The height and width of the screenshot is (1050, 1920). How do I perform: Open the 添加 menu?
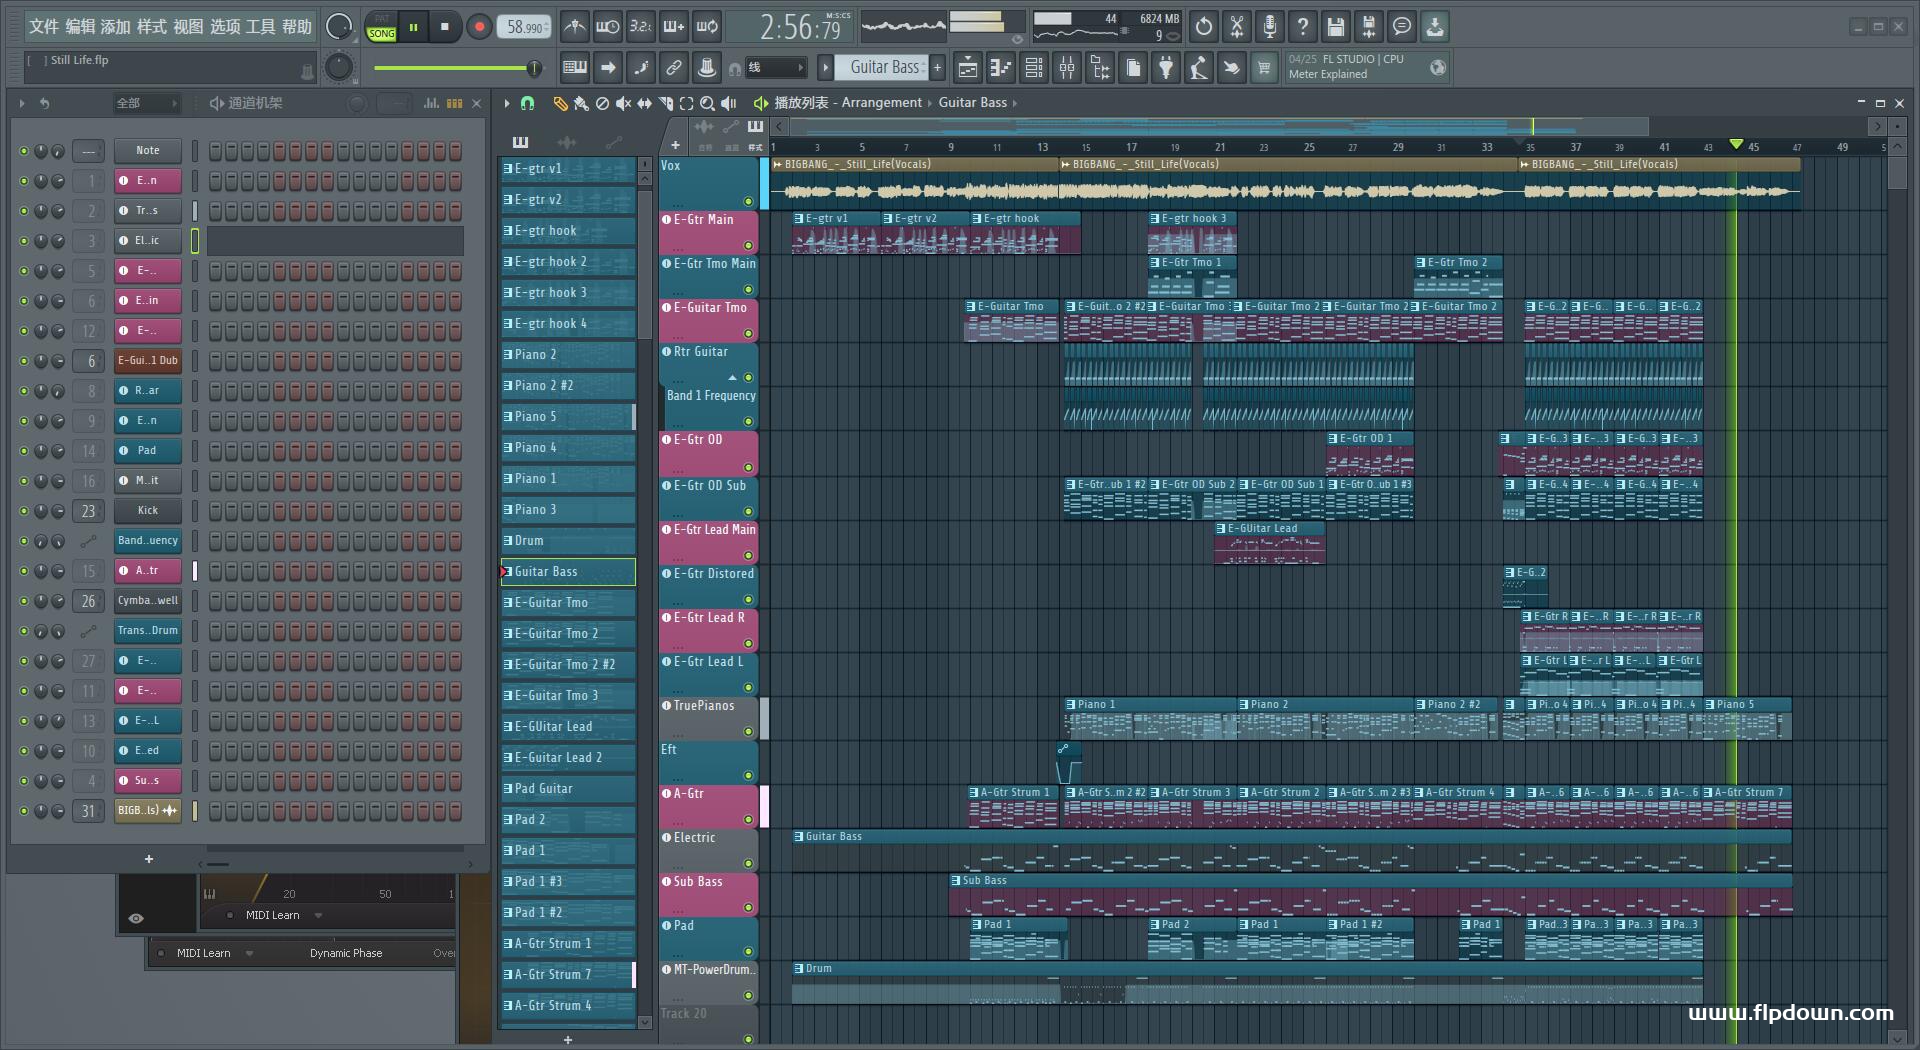(x=115, y=27)
